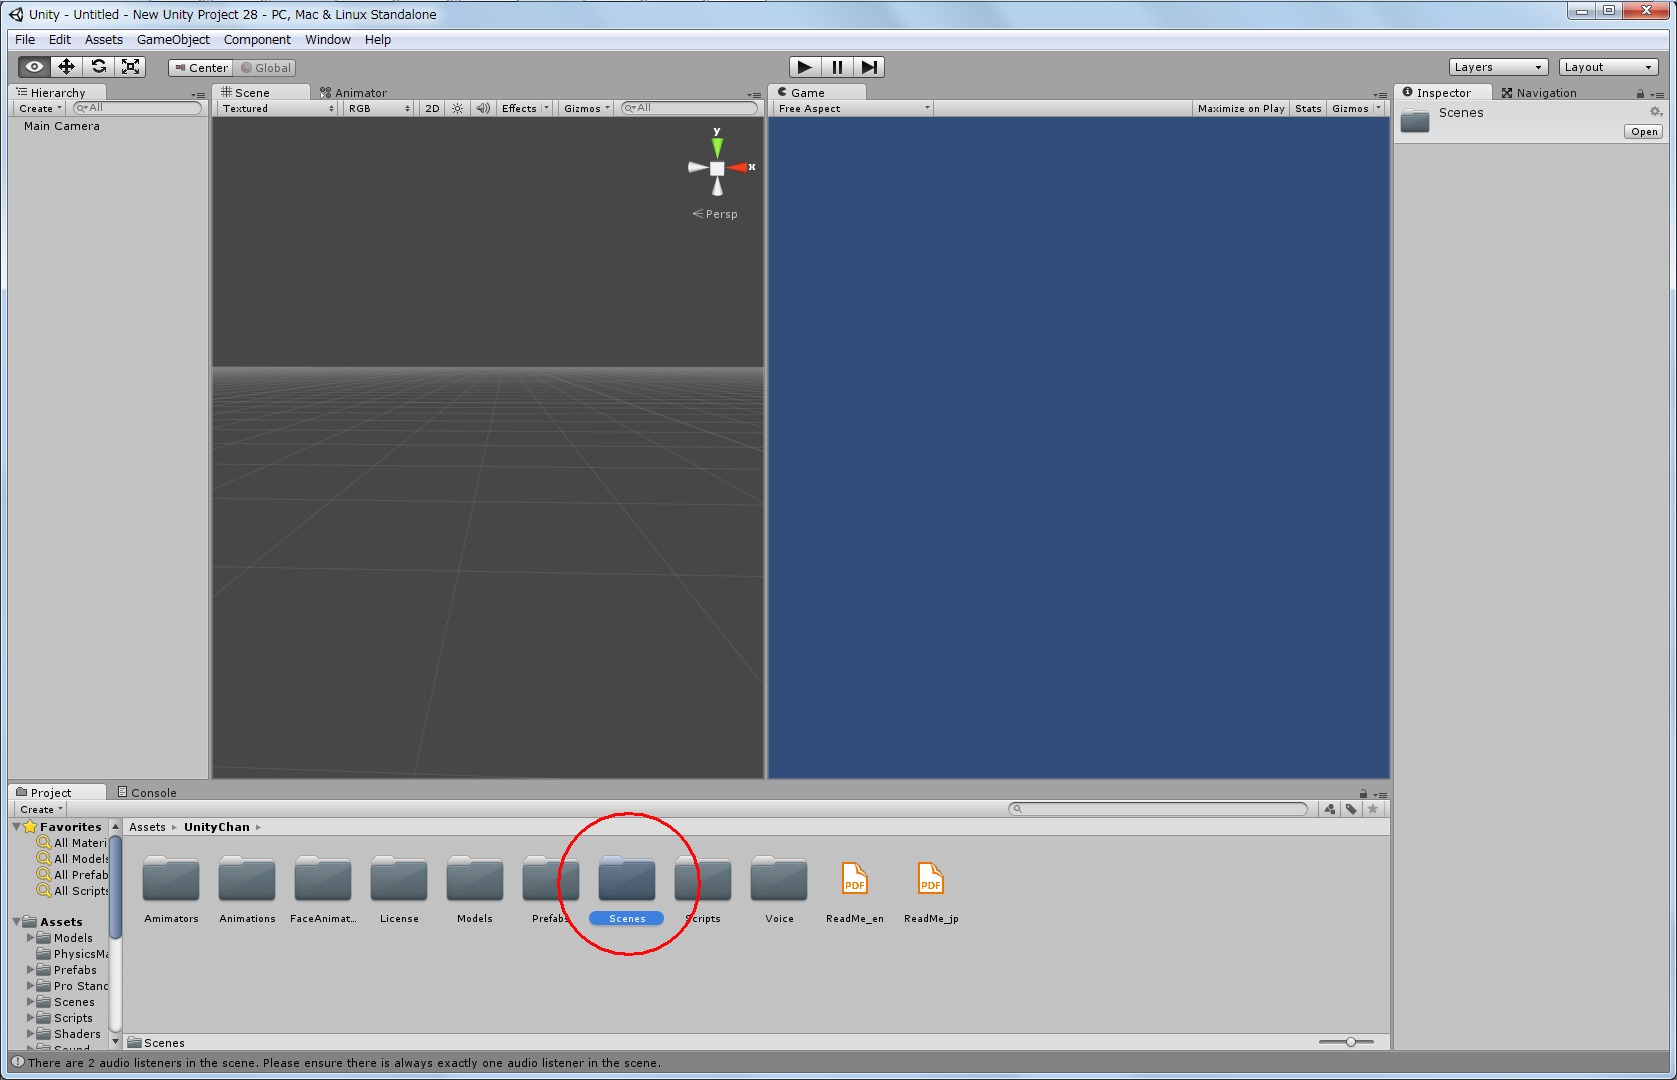
Task: Click the Step frame button
Action: pyautogui.click(x=869, y=67)
